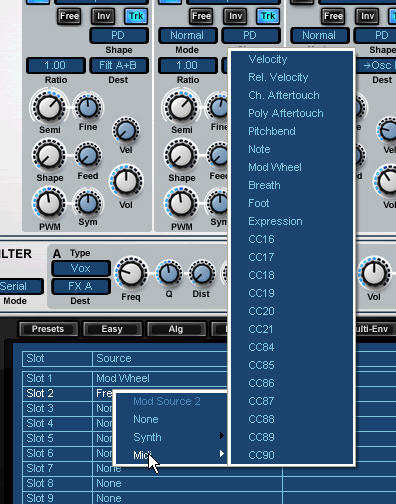Screen dimensions: 396x504
Task: Open the middle oscillator PD shape dropdown
Action: (x=251, y=36)
